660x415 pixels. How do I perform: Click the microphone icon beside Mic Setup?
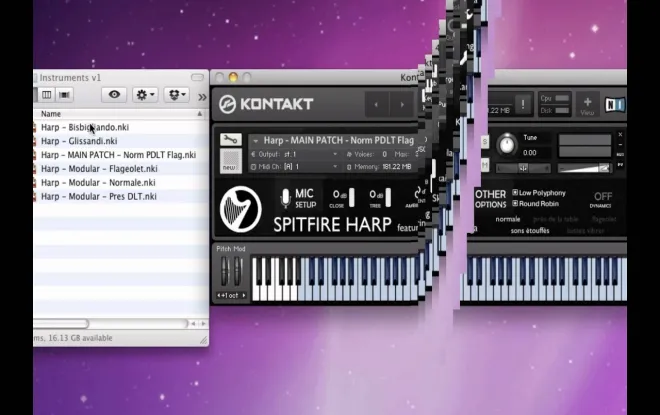coord(285,198)
